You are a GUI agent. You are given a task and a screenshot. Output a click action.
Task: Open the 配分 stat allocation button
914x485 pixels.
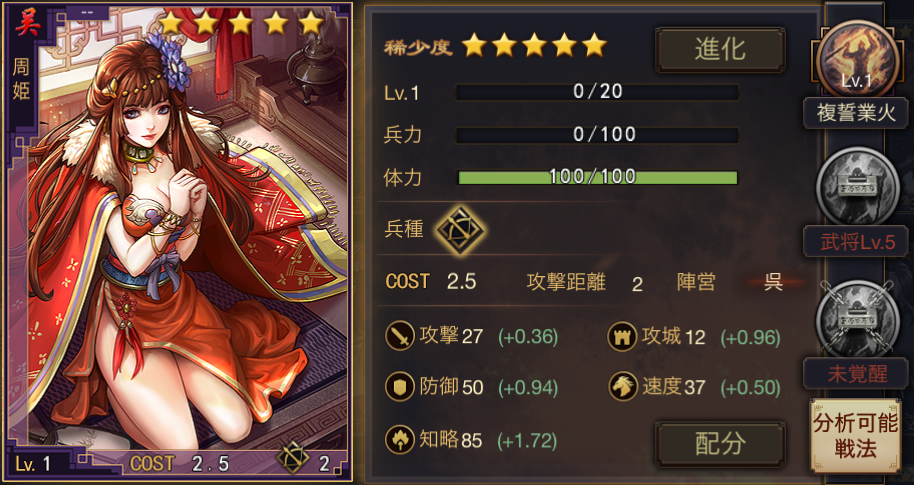[720, 445]
